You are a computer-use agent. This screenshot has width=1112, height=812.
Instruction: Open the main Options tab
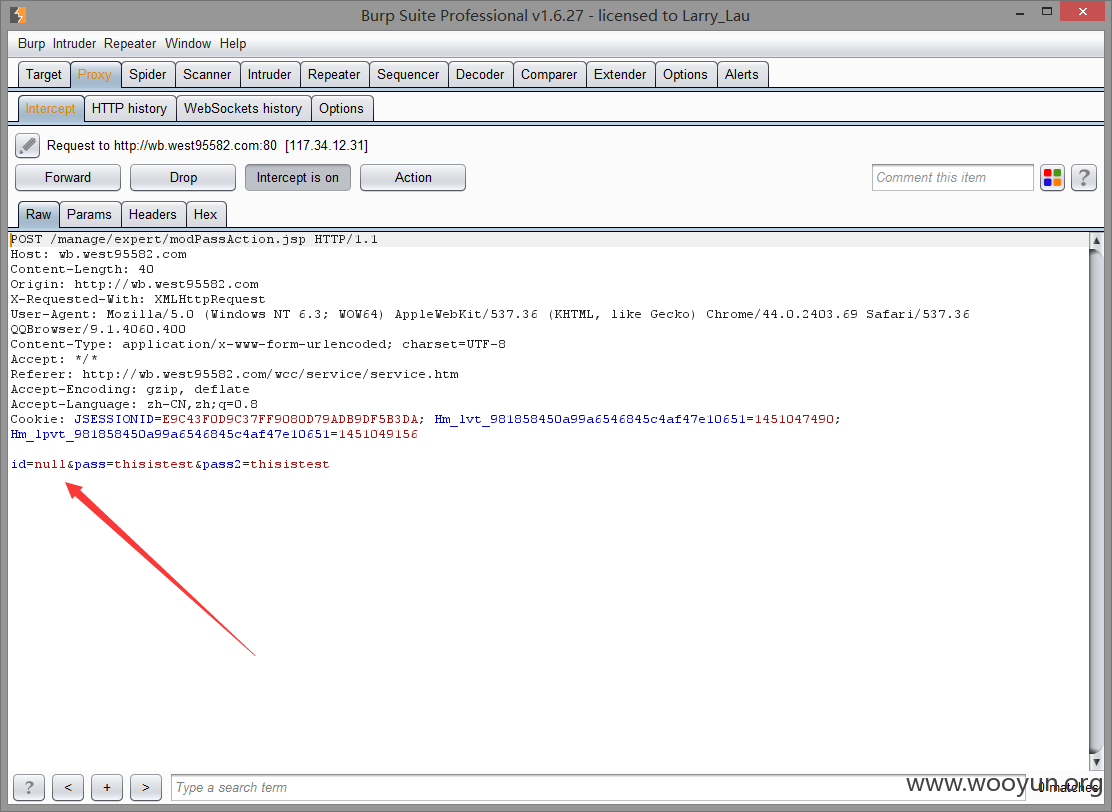click(x=685, y=74)
